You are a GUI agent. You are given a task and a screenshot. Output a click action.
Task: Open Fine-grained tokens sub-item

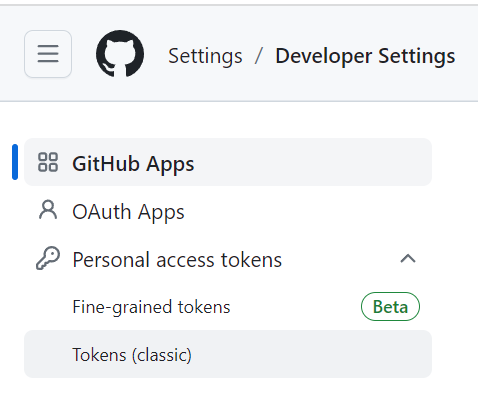click(151, 307)
